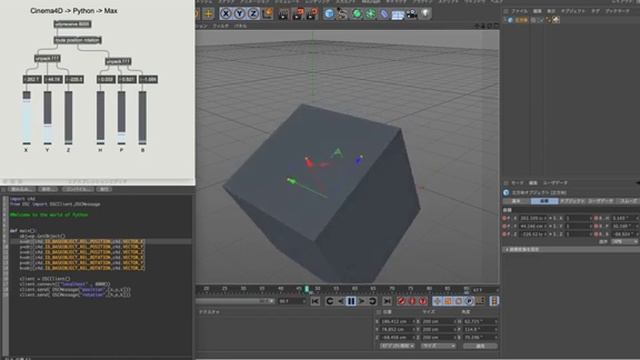
Task: Go to end of timeline
Action: [387, 301]
